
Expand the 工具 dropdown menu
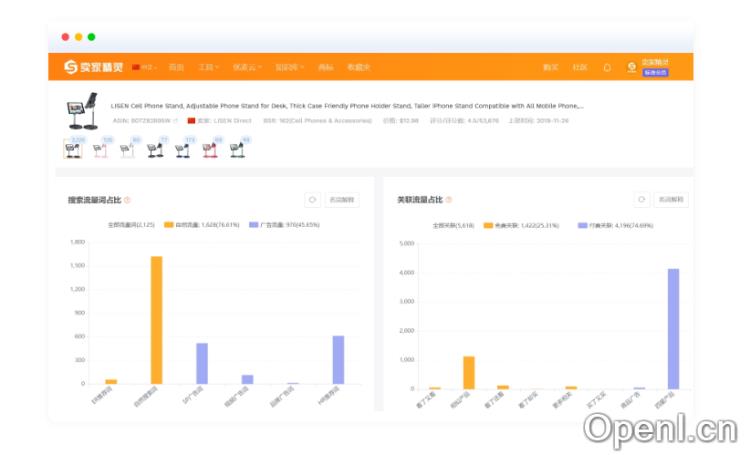pos(208,67)
